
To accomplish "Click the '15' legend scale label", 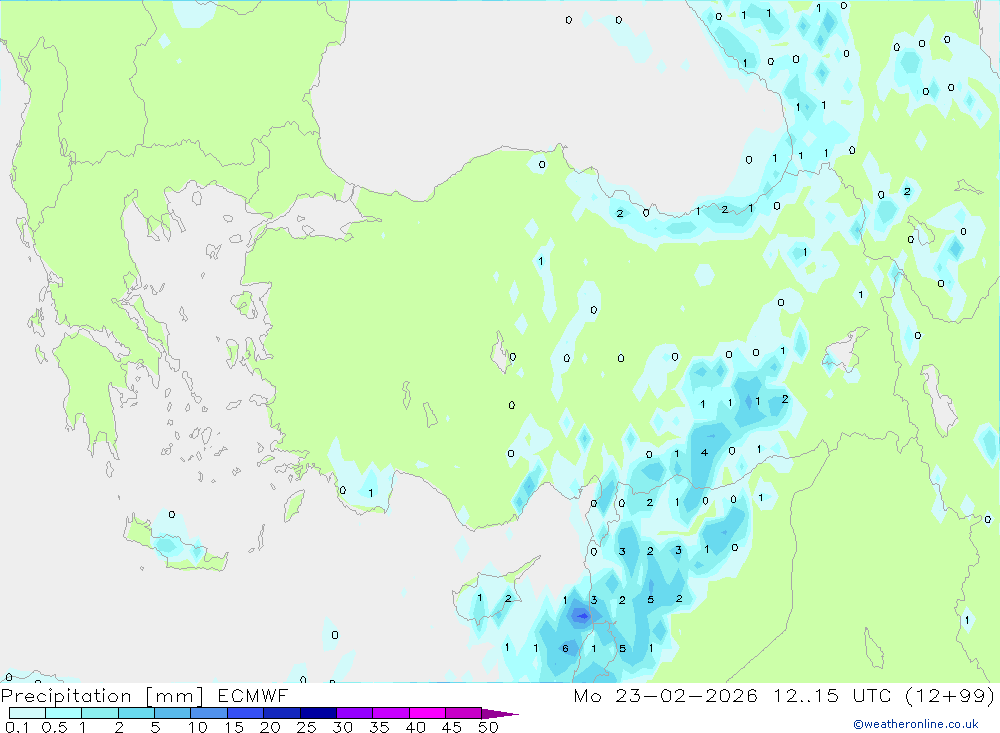I will click(234, 727).
